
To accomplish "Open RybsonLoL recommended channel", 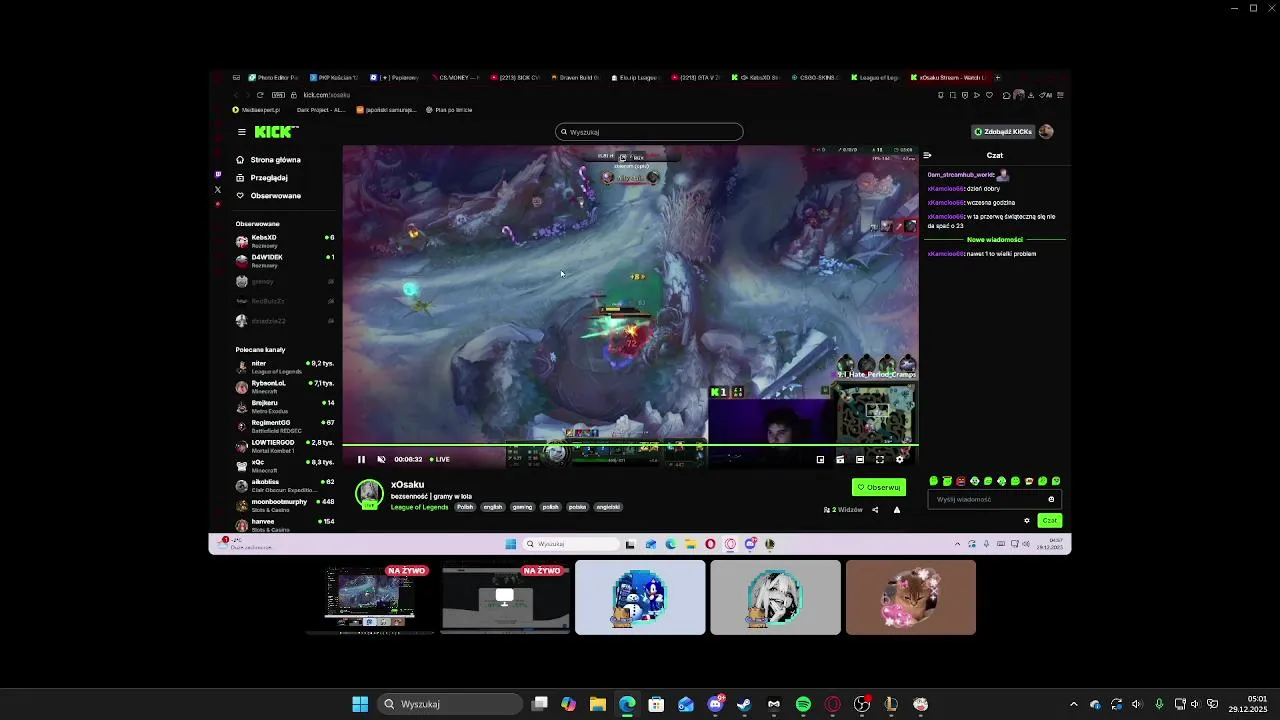I will tap(285, 387).
